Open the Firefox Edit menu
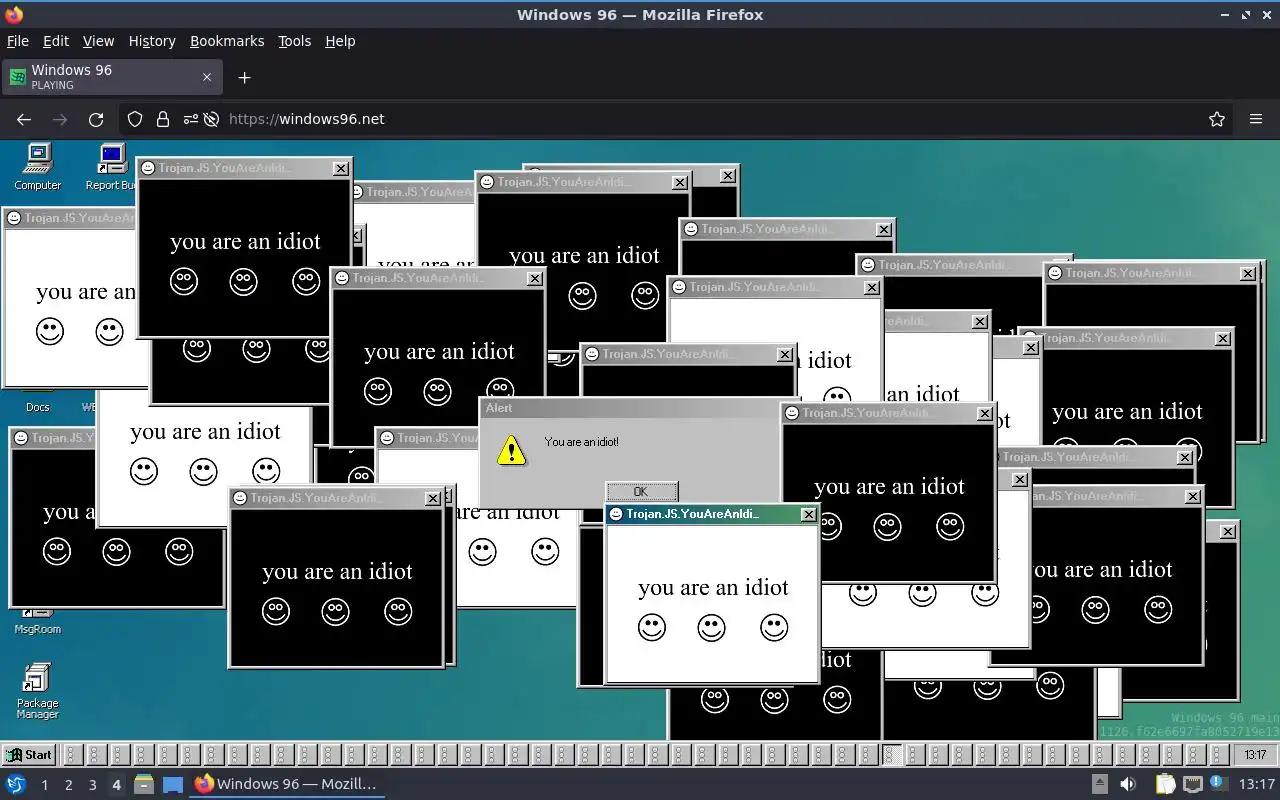 pyautogui.click(x=55, y=41)
